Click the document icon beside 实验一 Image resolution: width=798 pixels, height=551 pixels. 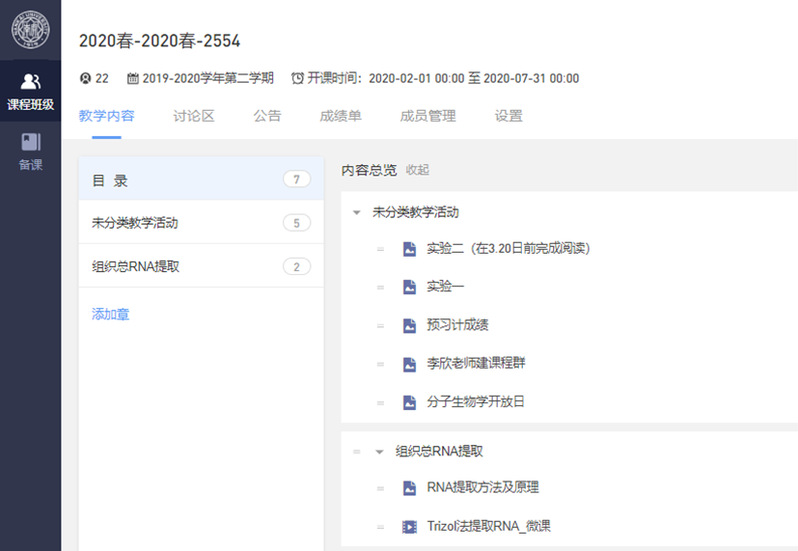[x=409, y=287]
